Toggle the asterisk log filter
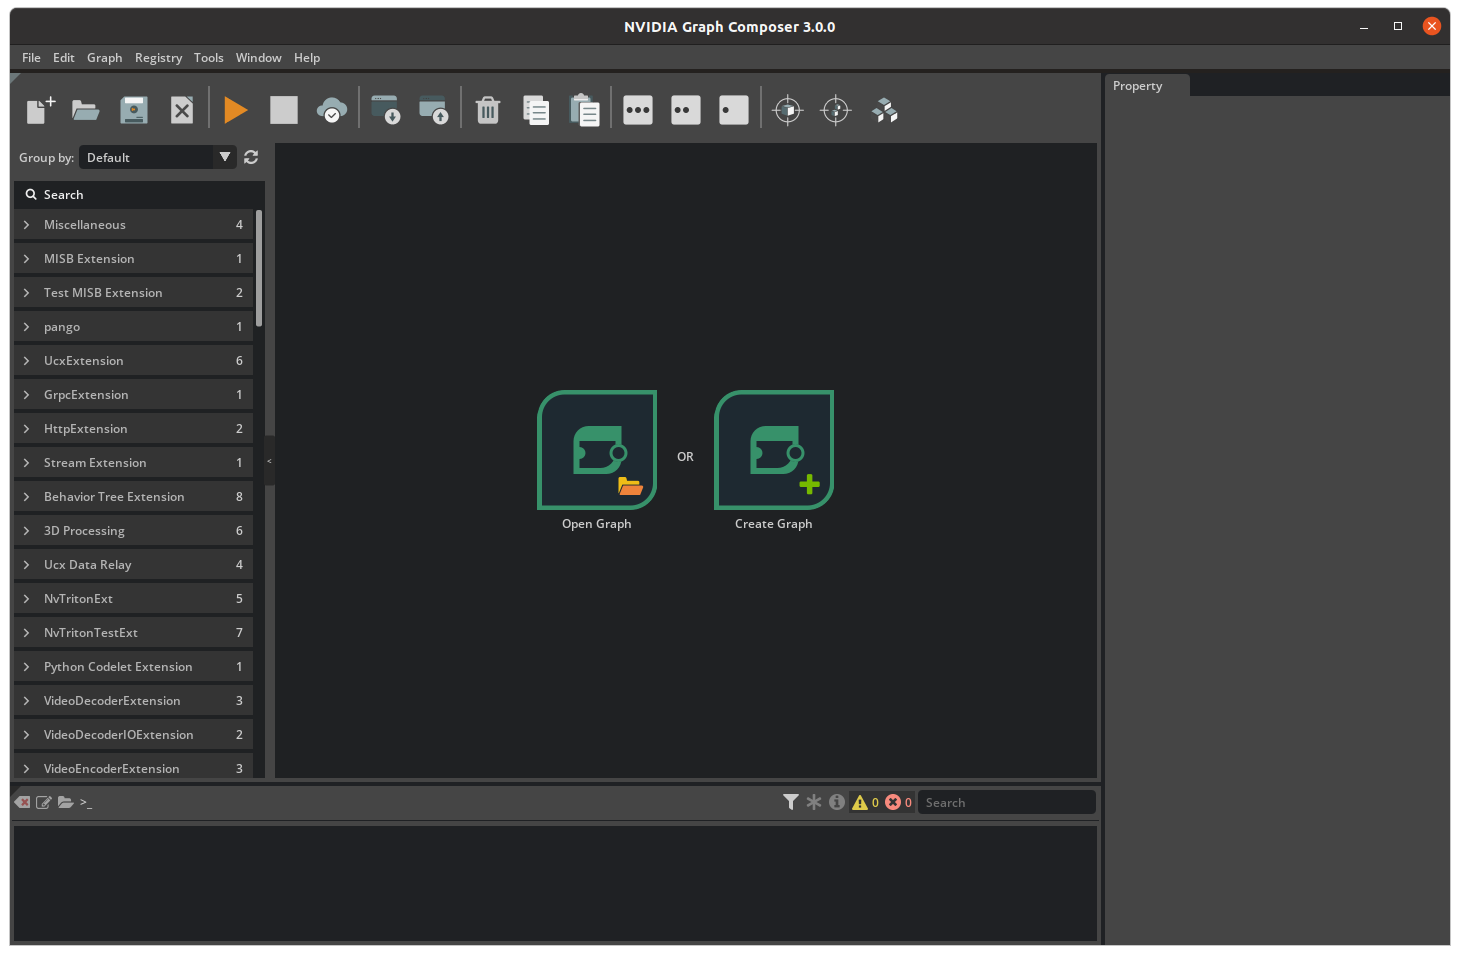 tap(814, 802)
